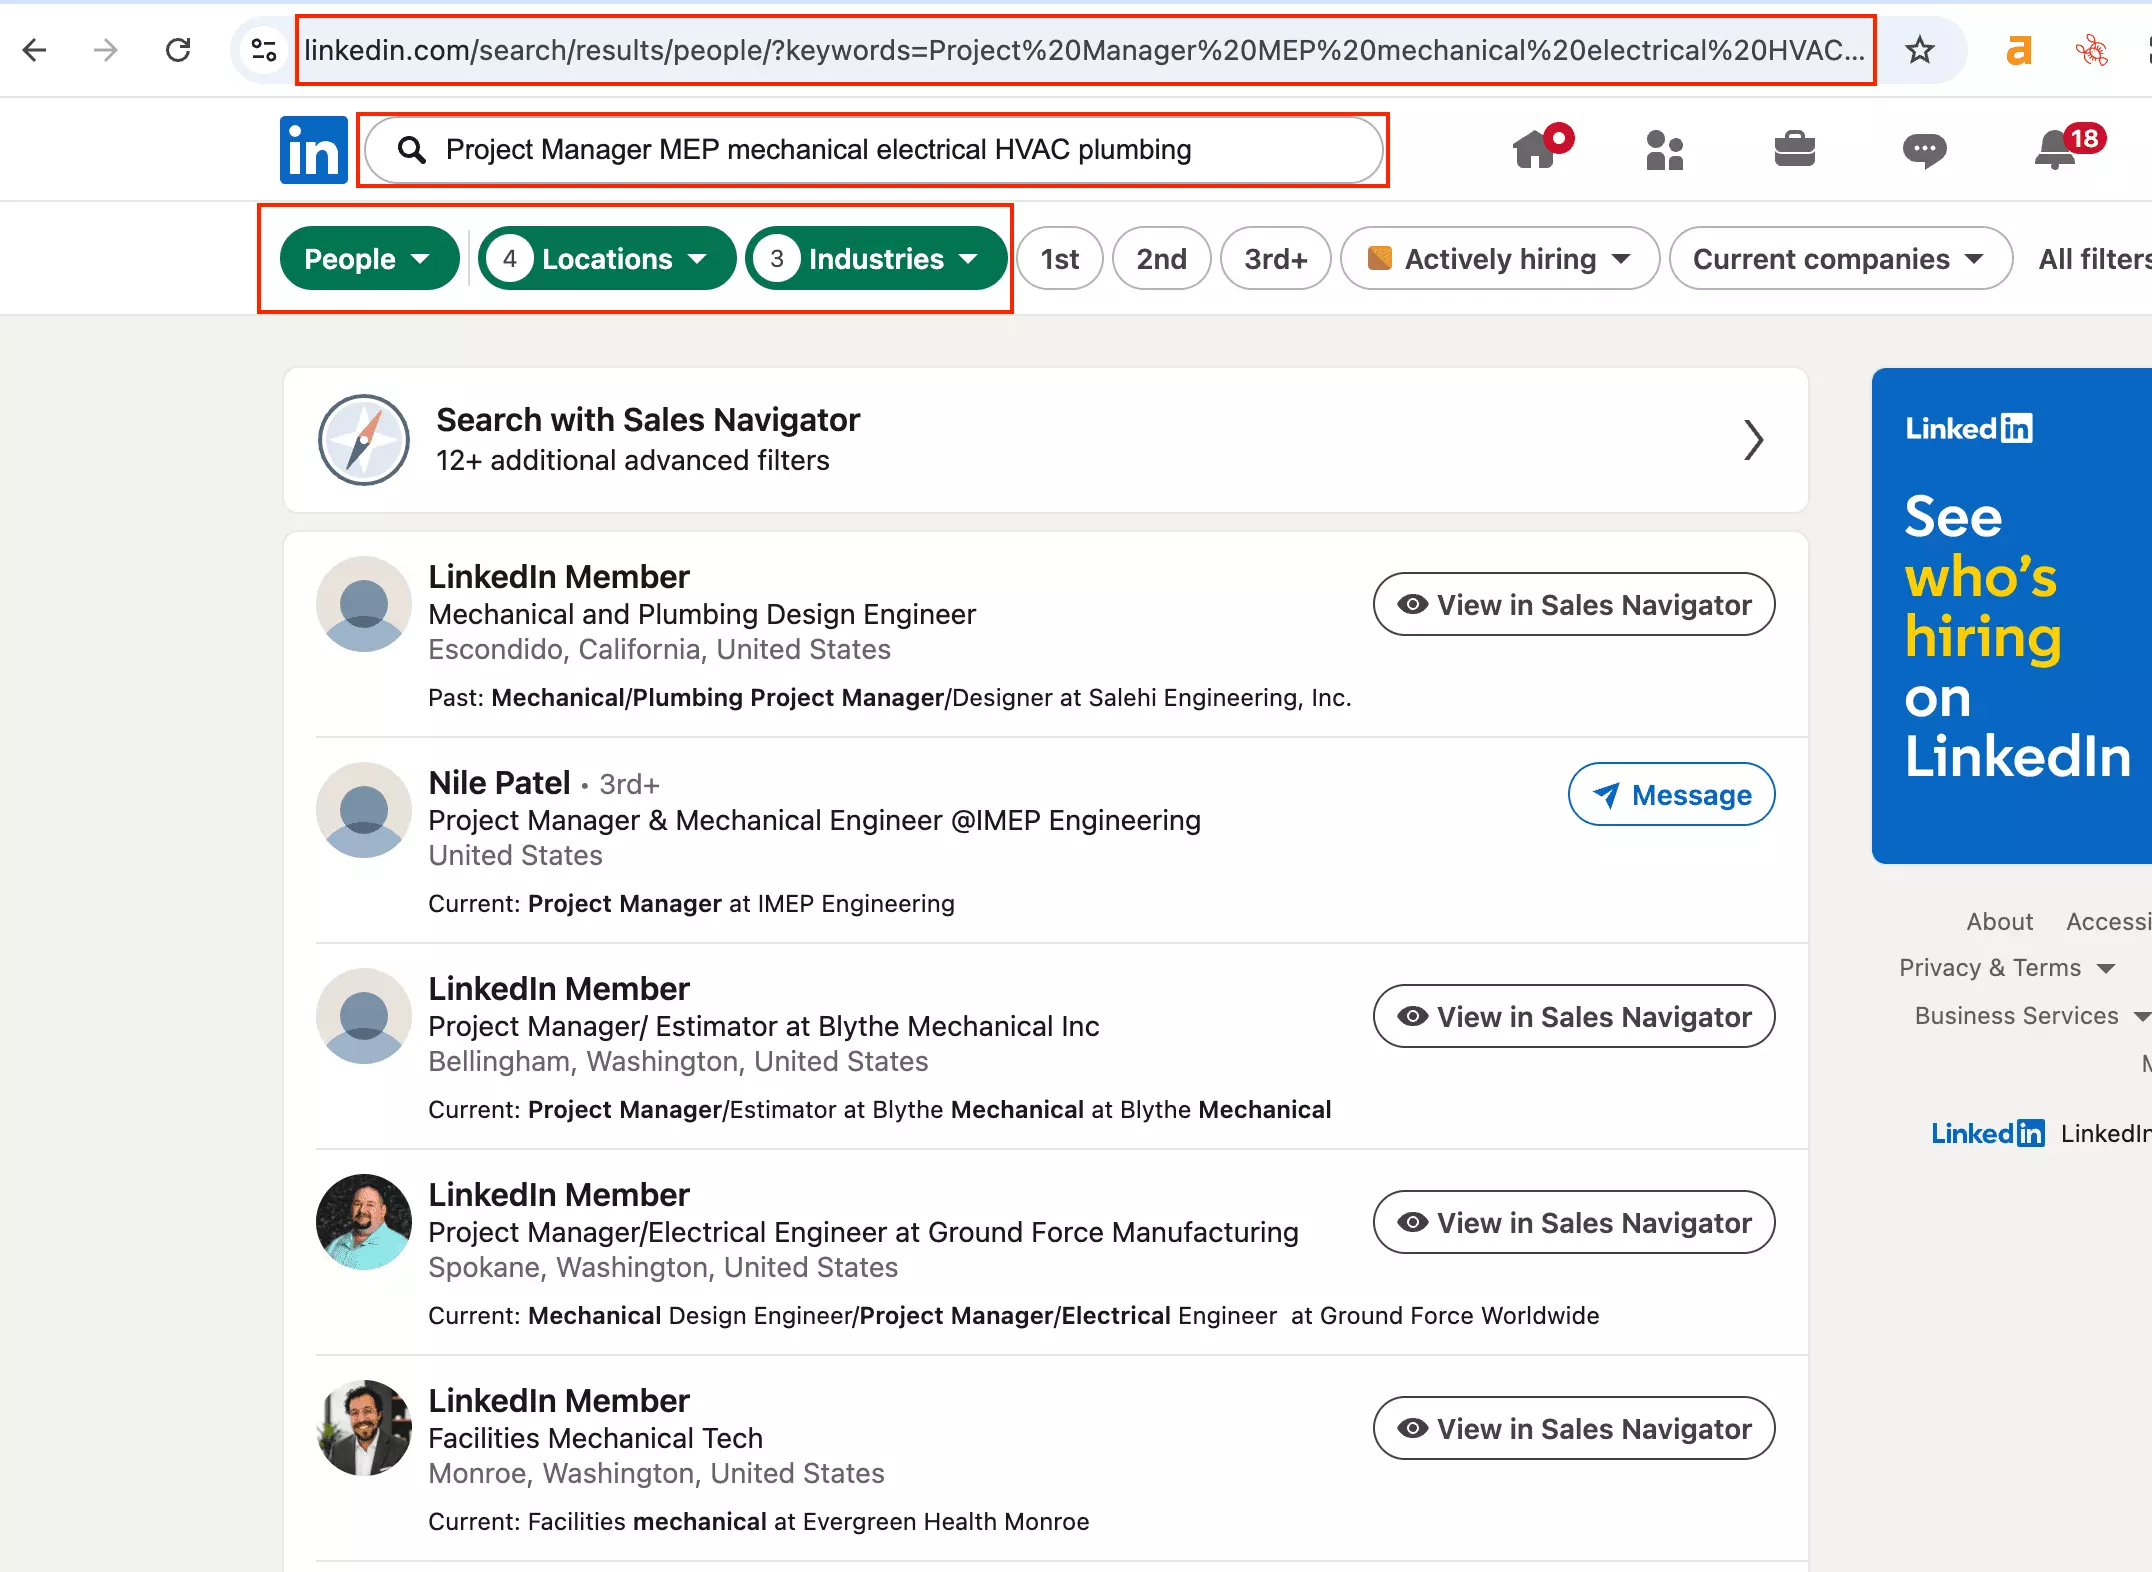Open the Messaging chat bubble icon
2152x1572 pixels.
(x=1924, y=150)
